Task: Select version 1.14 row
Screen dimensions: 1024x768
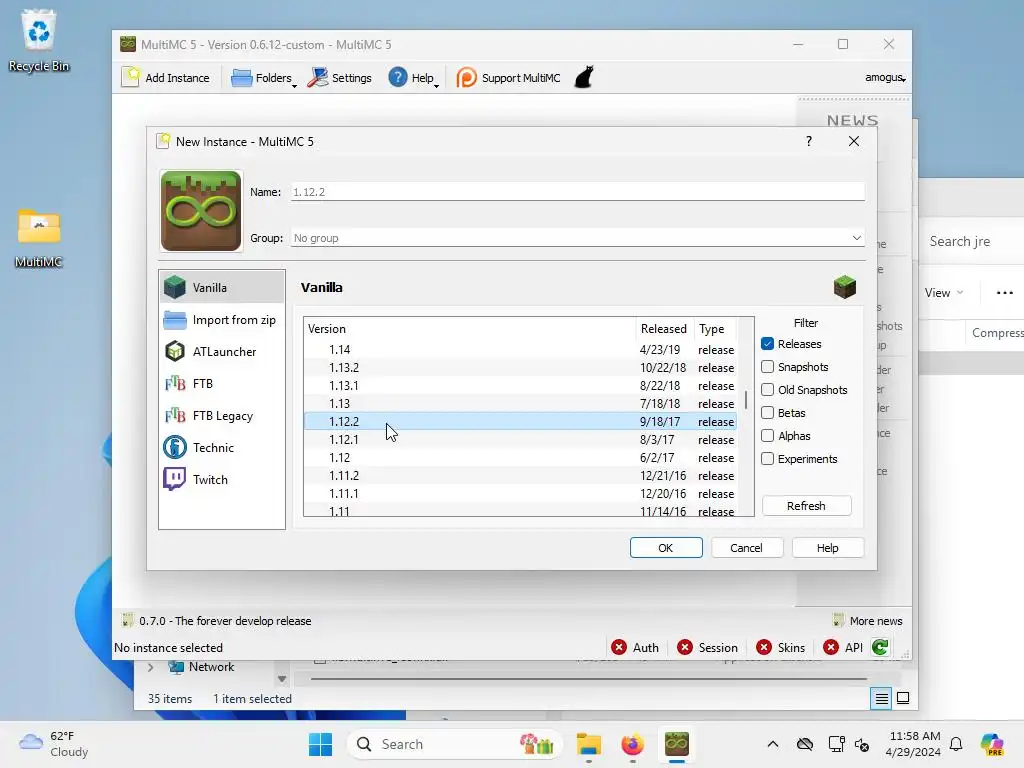Action: point(520,349)
